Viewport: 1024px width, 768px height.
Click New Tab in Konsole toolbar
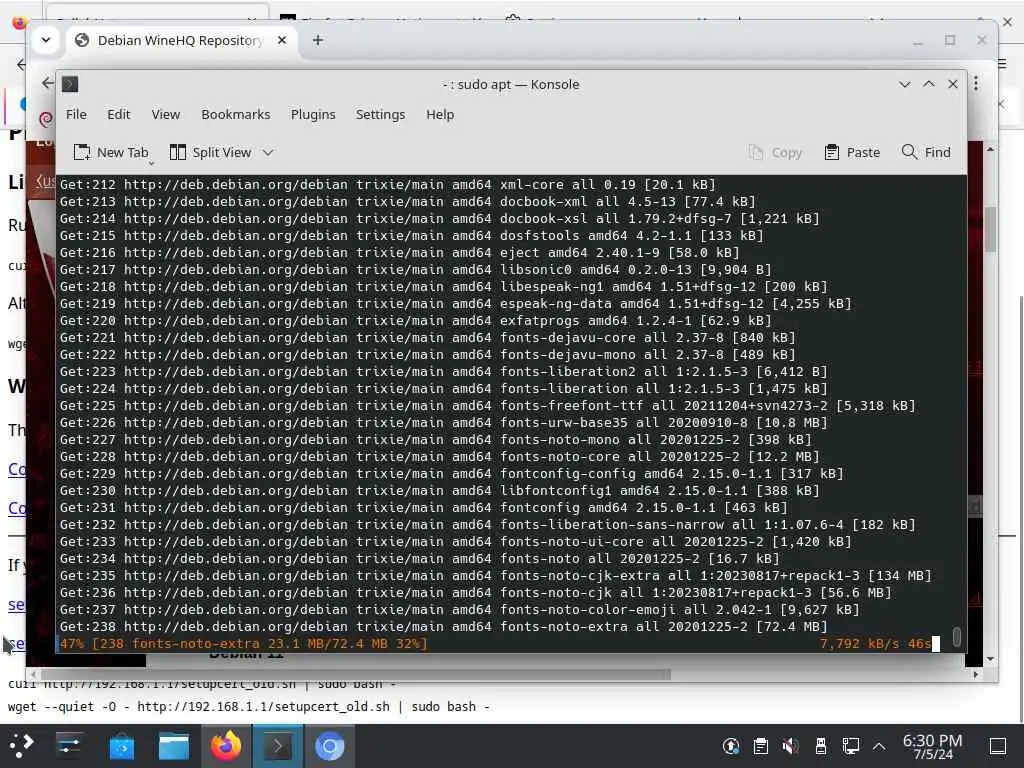111,152
